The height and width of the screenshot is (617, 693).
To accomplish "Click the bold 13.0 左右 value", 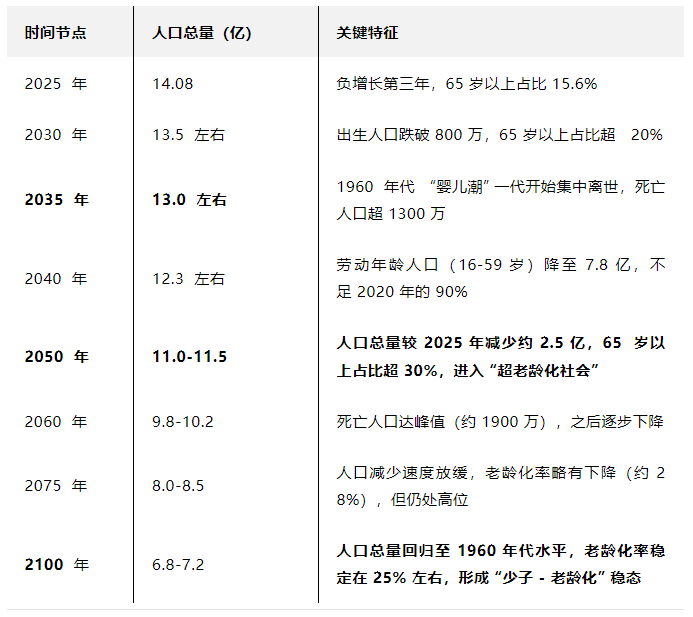I will [x=189, y=200].
